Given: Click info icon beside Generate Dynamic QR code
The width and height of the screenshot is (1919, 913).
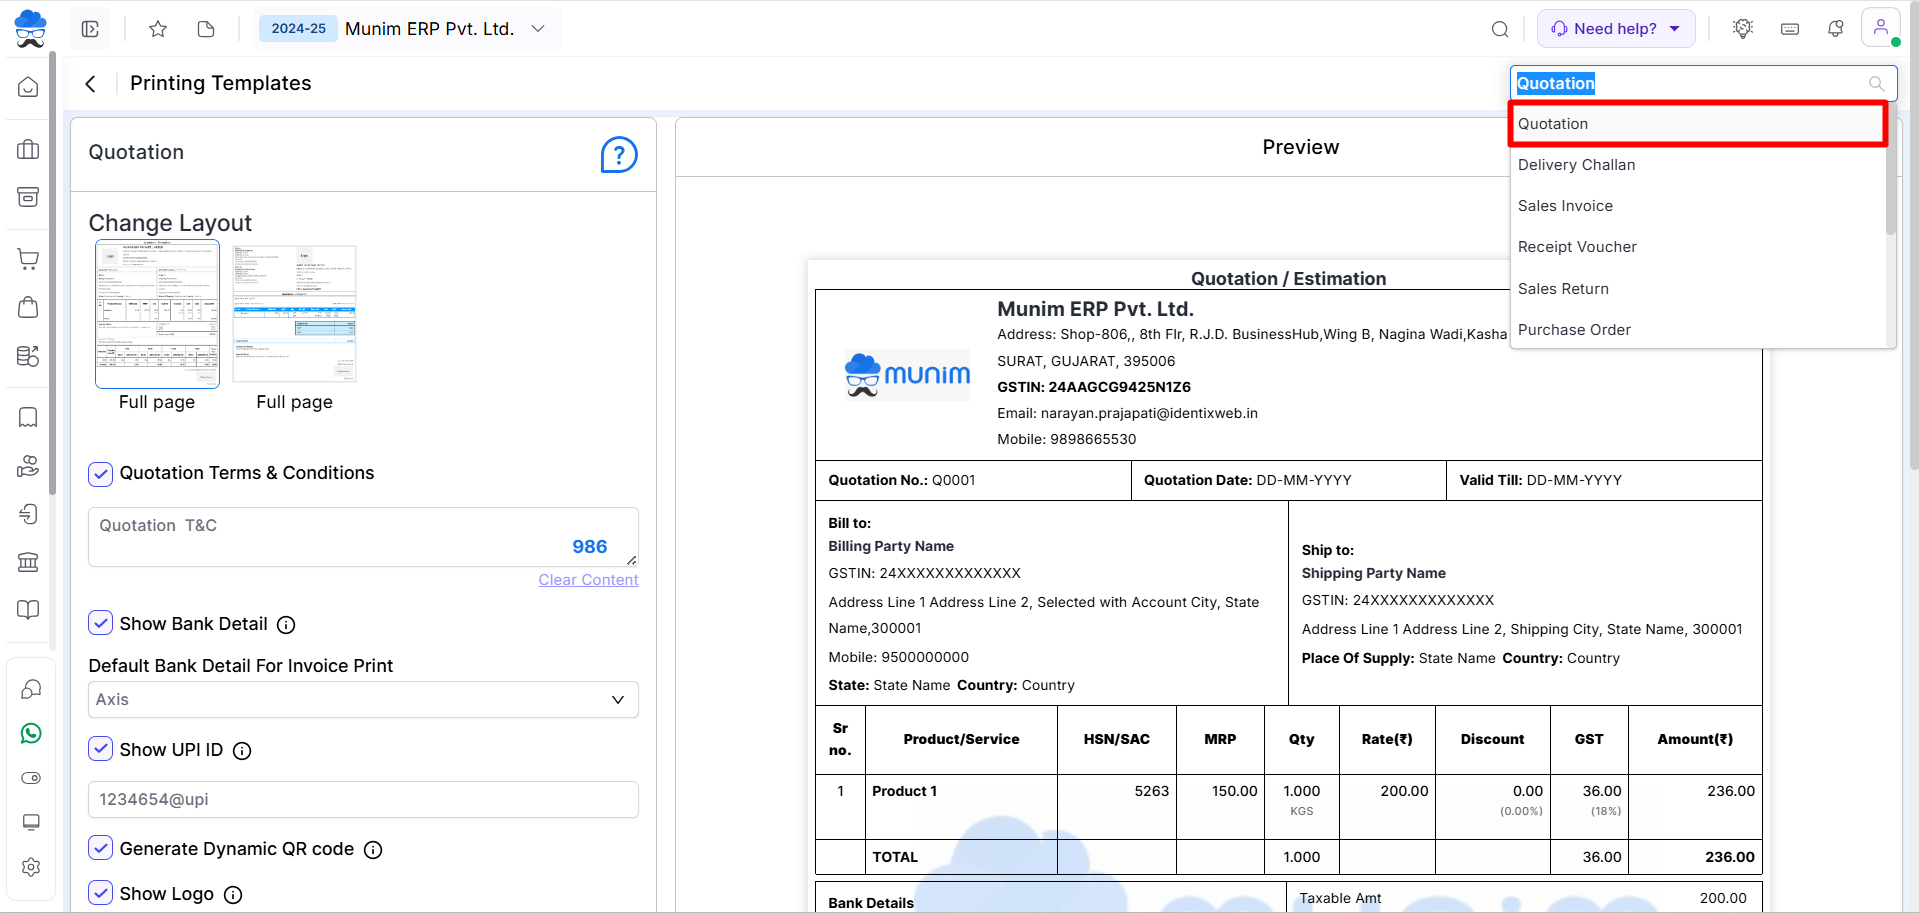Looking at the screenshot, I should 373,850.
